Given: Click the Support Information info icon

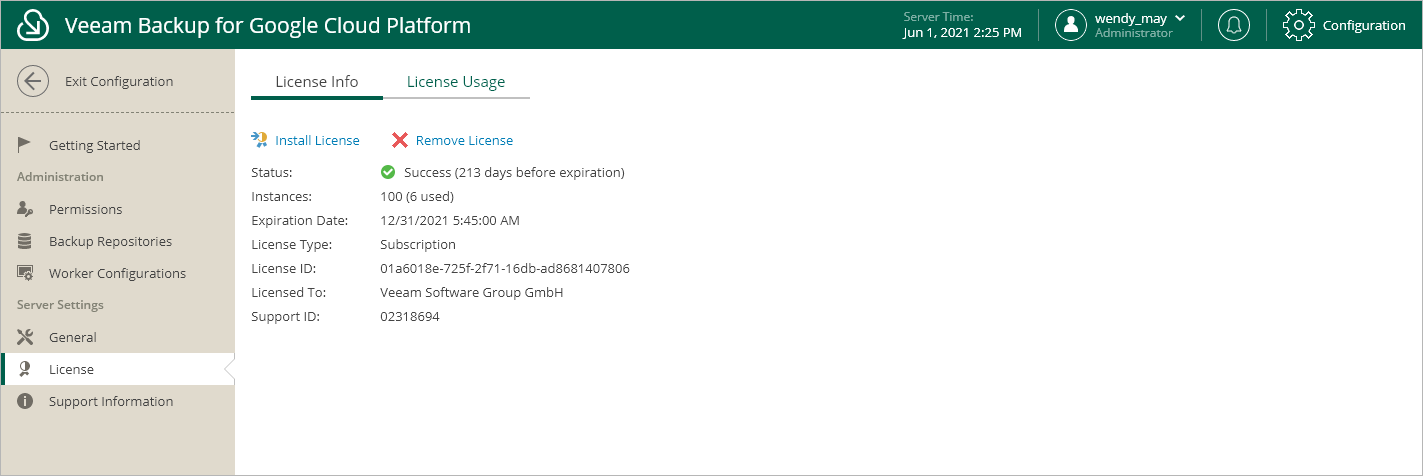Looking at the screenshot, I should coord(25,401).
